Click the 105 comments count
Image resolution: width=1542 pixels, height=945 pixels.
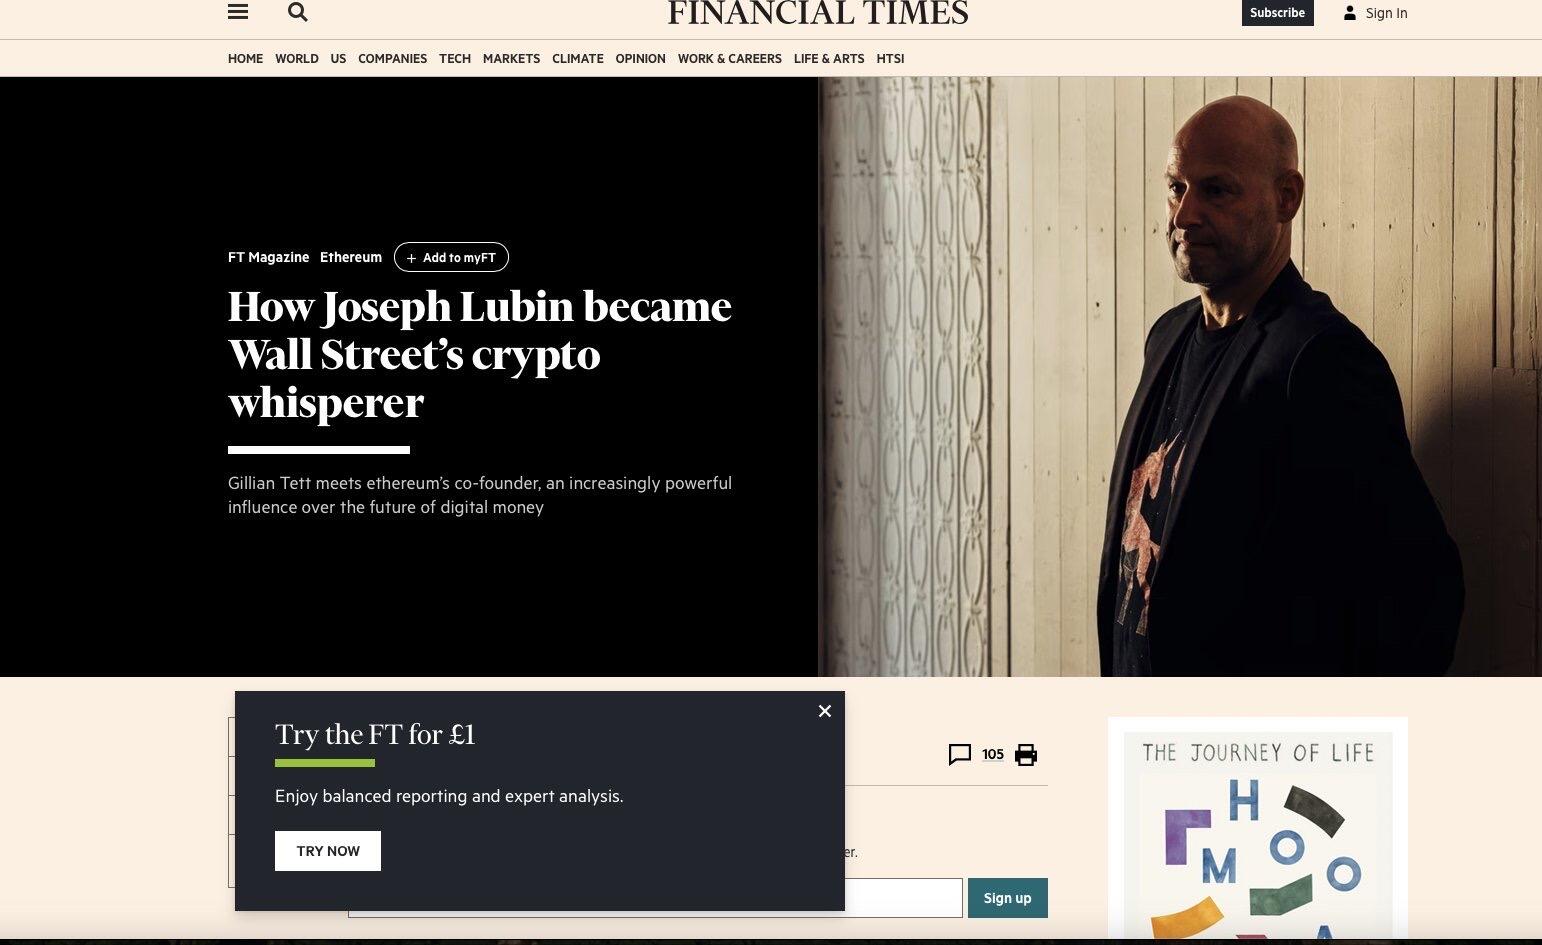993,755
